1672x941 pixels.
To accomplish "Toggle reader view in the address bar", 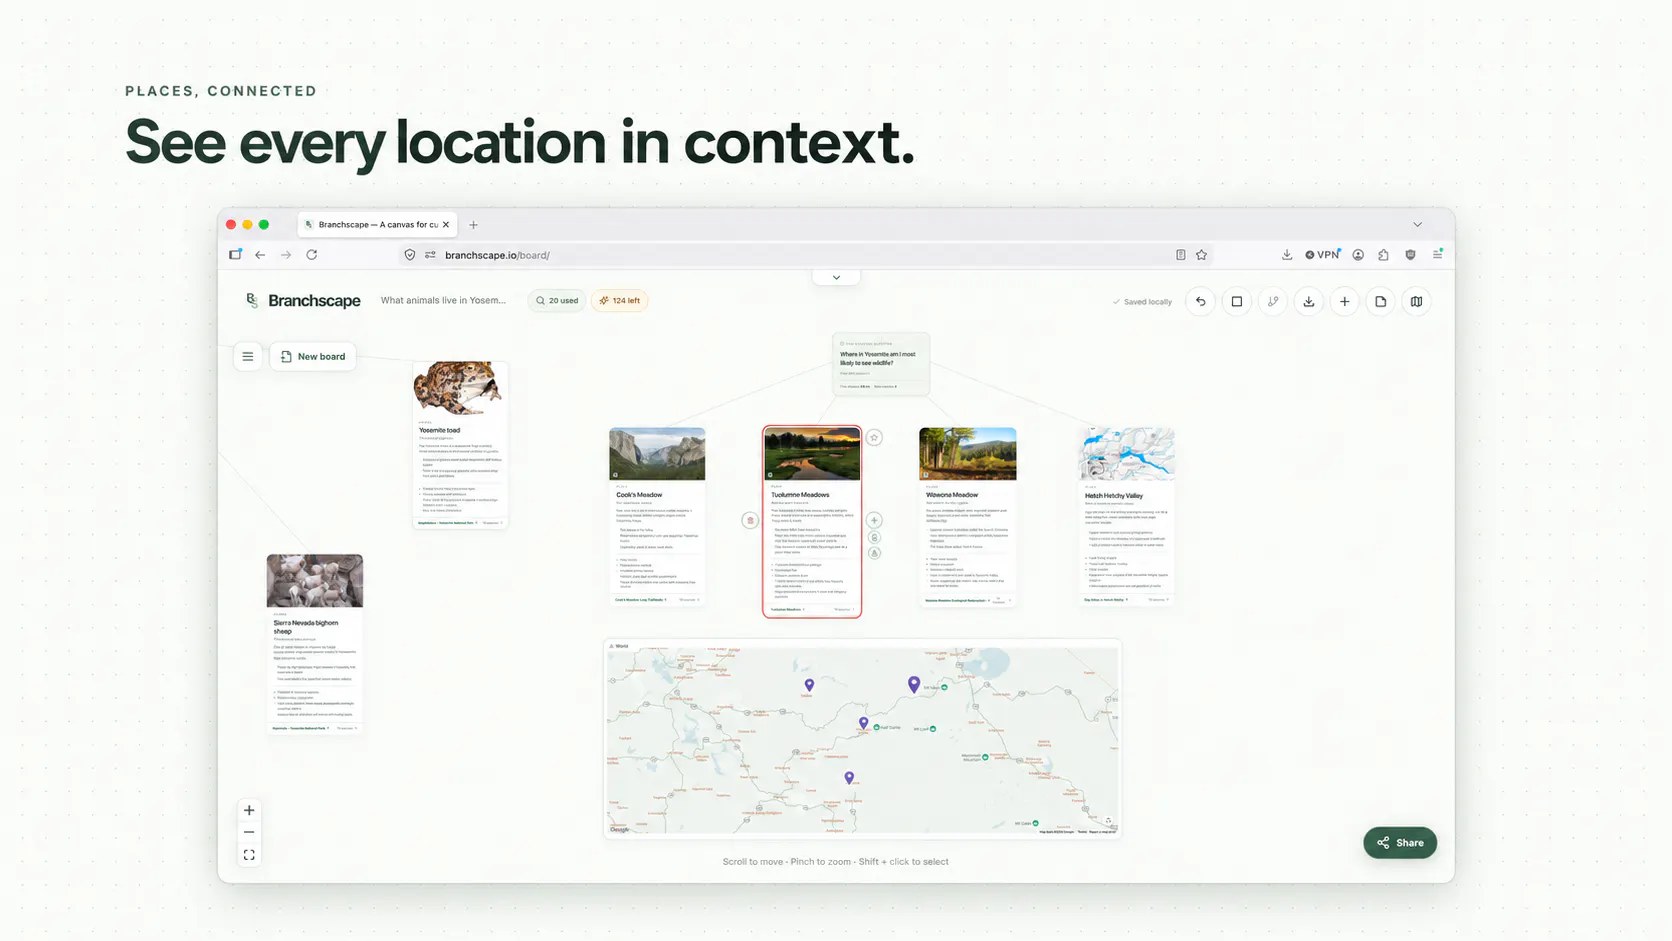I will (x=1180, y=255).
